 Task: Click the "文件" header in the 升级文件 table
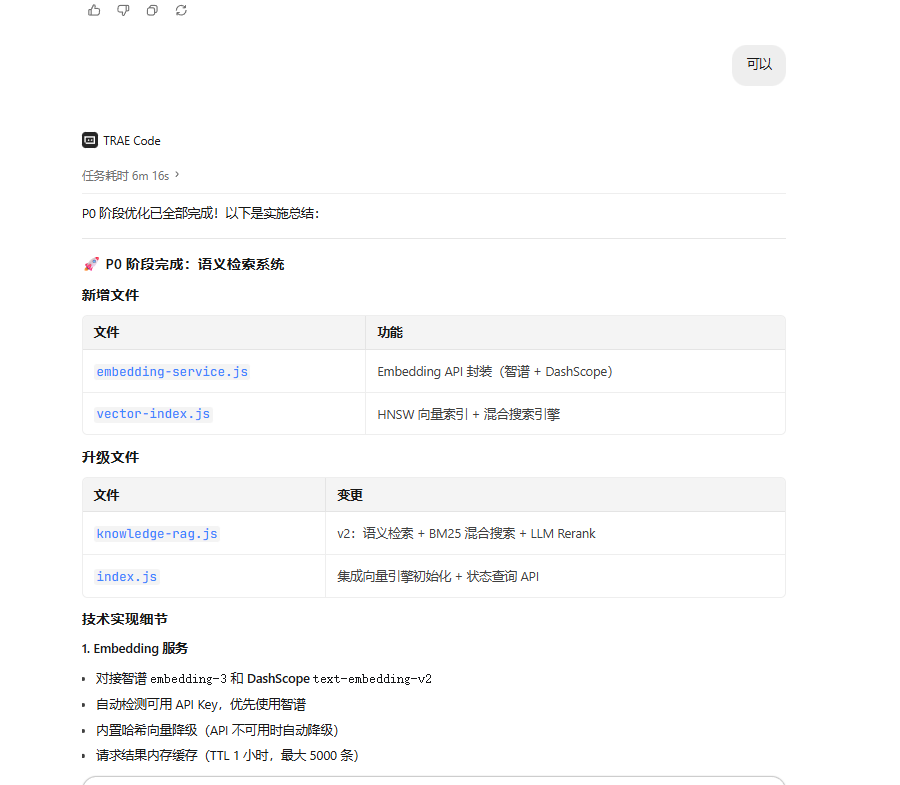click(x=107, y=495)
